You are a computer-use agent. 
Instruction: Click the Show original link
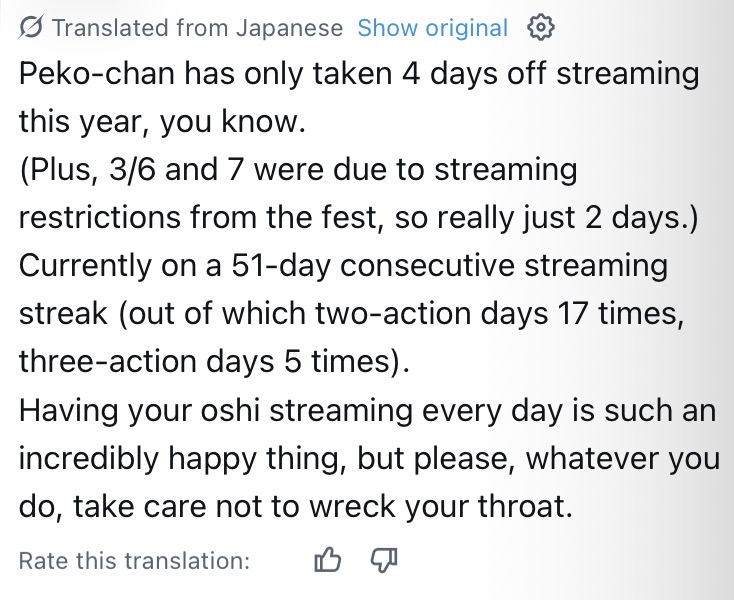432,27
